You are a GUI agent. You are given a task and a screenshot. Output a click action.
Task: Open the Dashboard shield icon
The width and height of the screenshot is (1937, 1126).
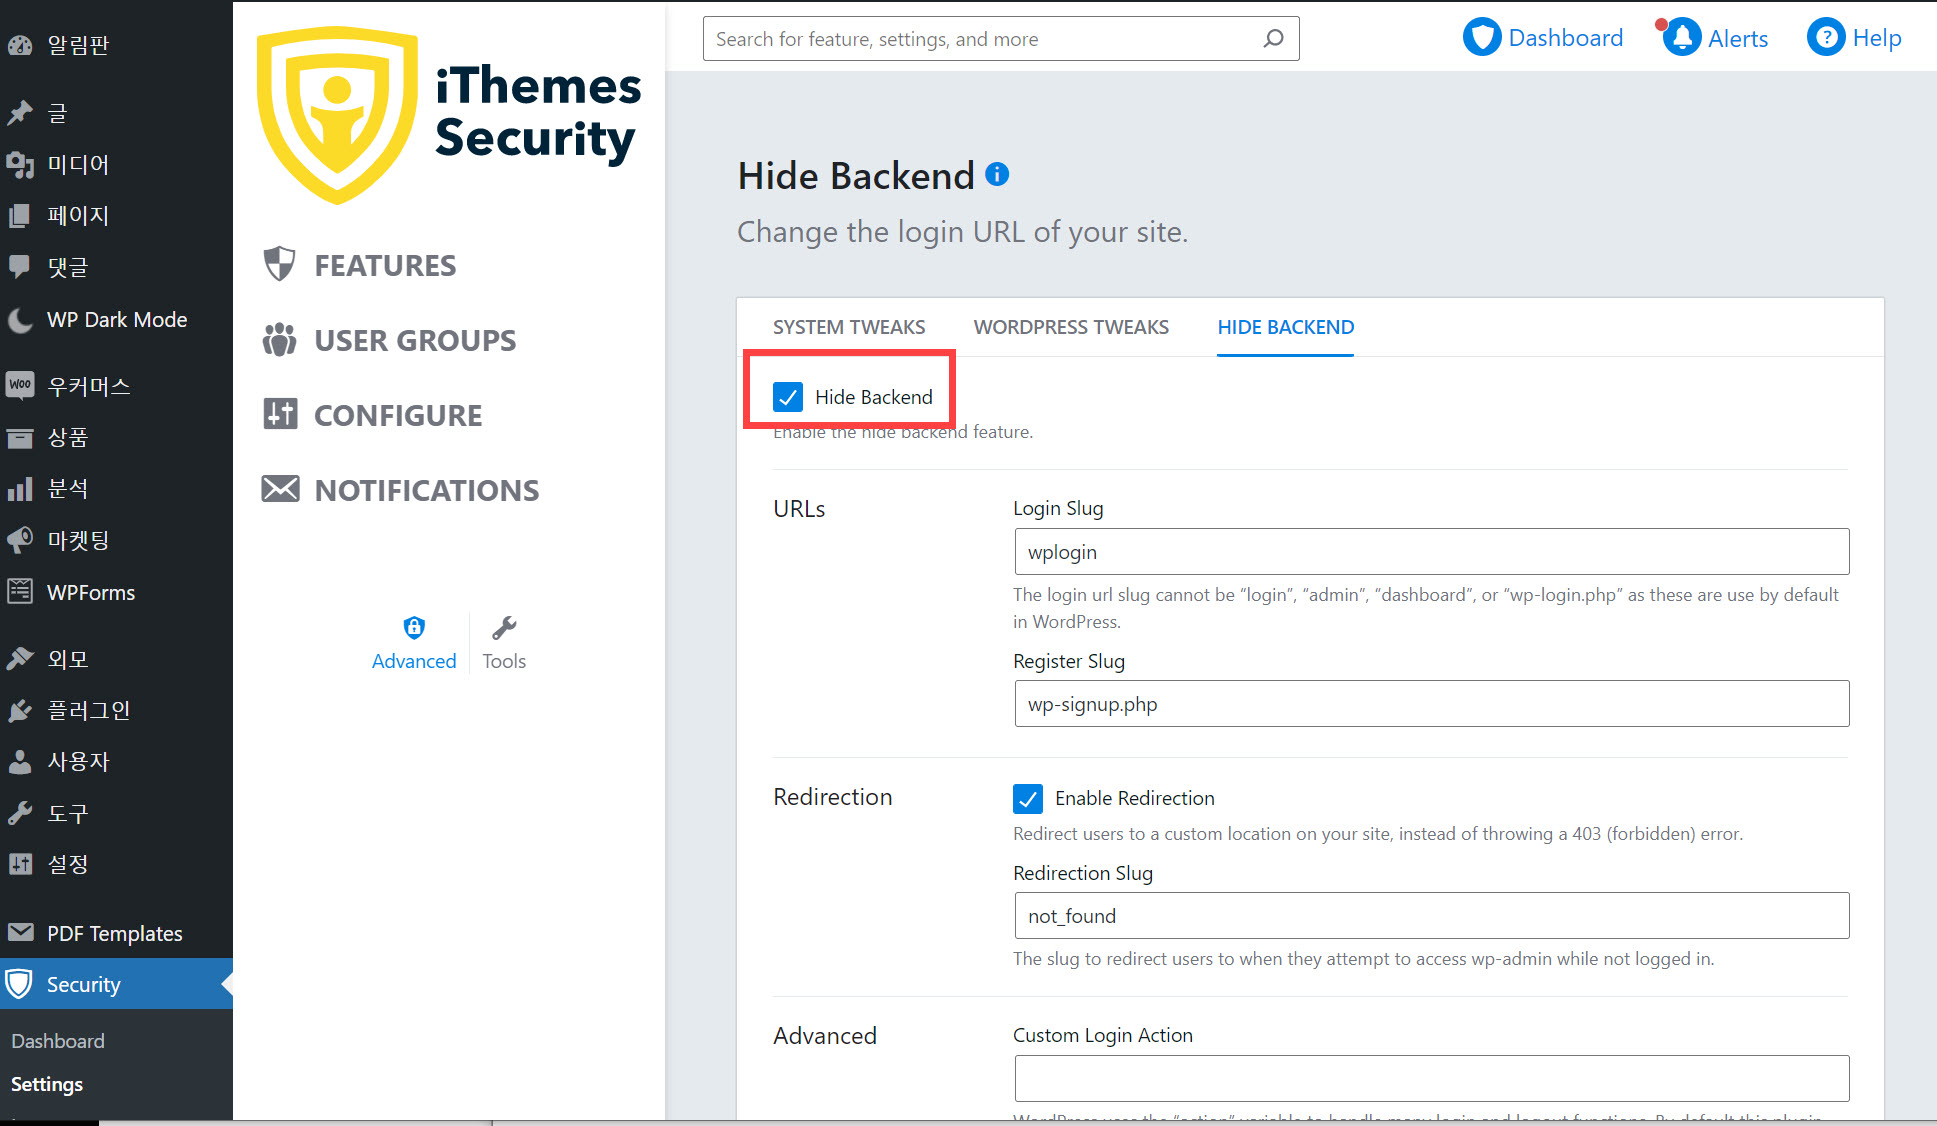pyautogui.click(x=1482, y=38)
